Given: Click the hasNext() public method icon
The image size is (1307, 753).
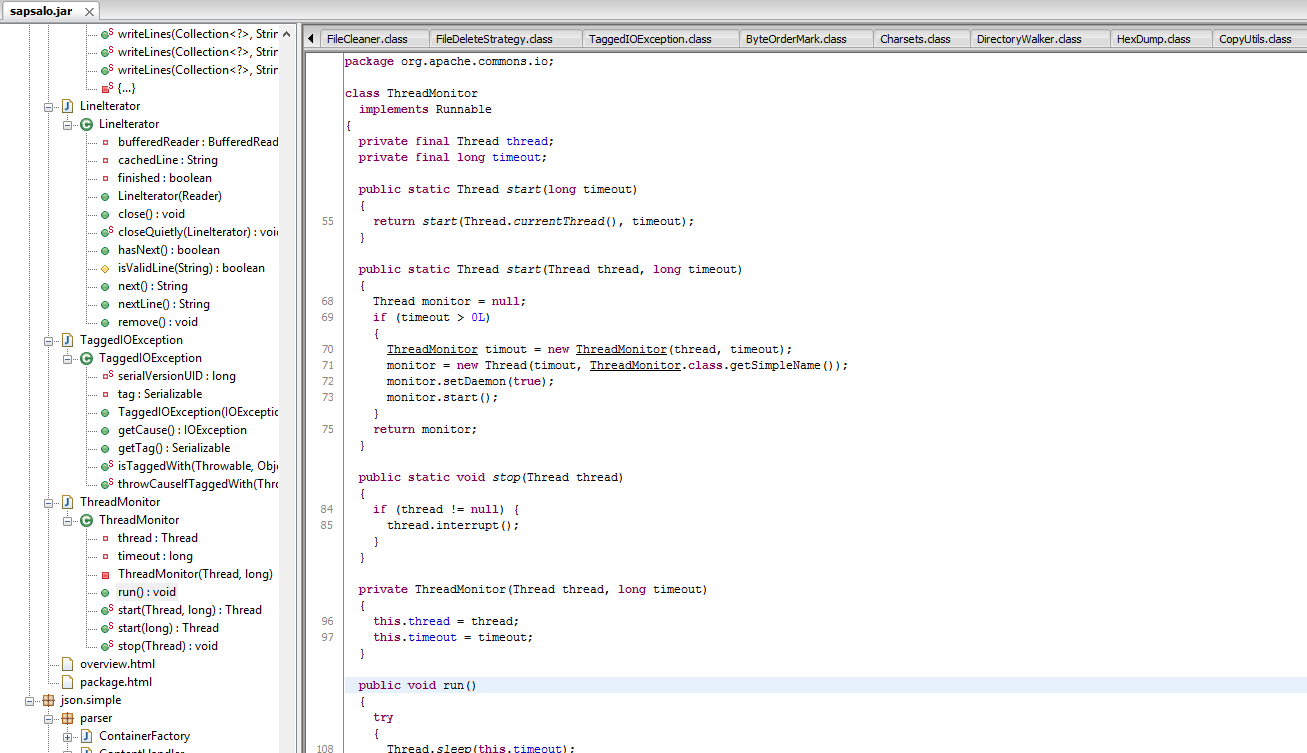Looking at the screenshot, I should click(105, 250).
